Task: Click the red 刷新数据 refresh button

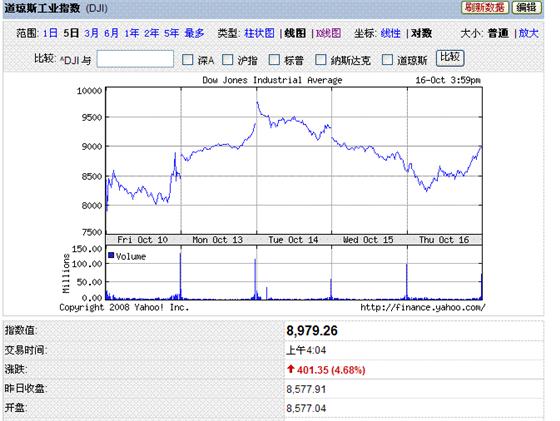Action: (x=485, y=7)
